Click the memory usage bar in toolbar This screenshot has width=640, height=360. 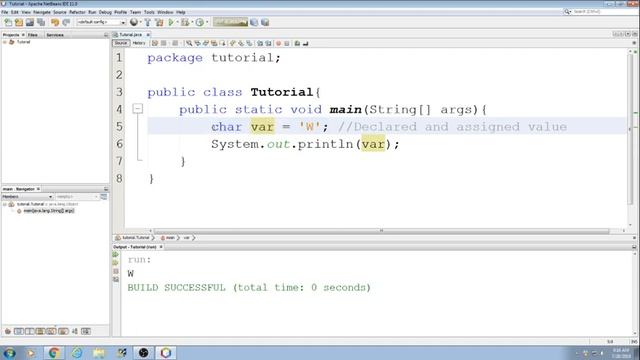(x=230, y=22)
